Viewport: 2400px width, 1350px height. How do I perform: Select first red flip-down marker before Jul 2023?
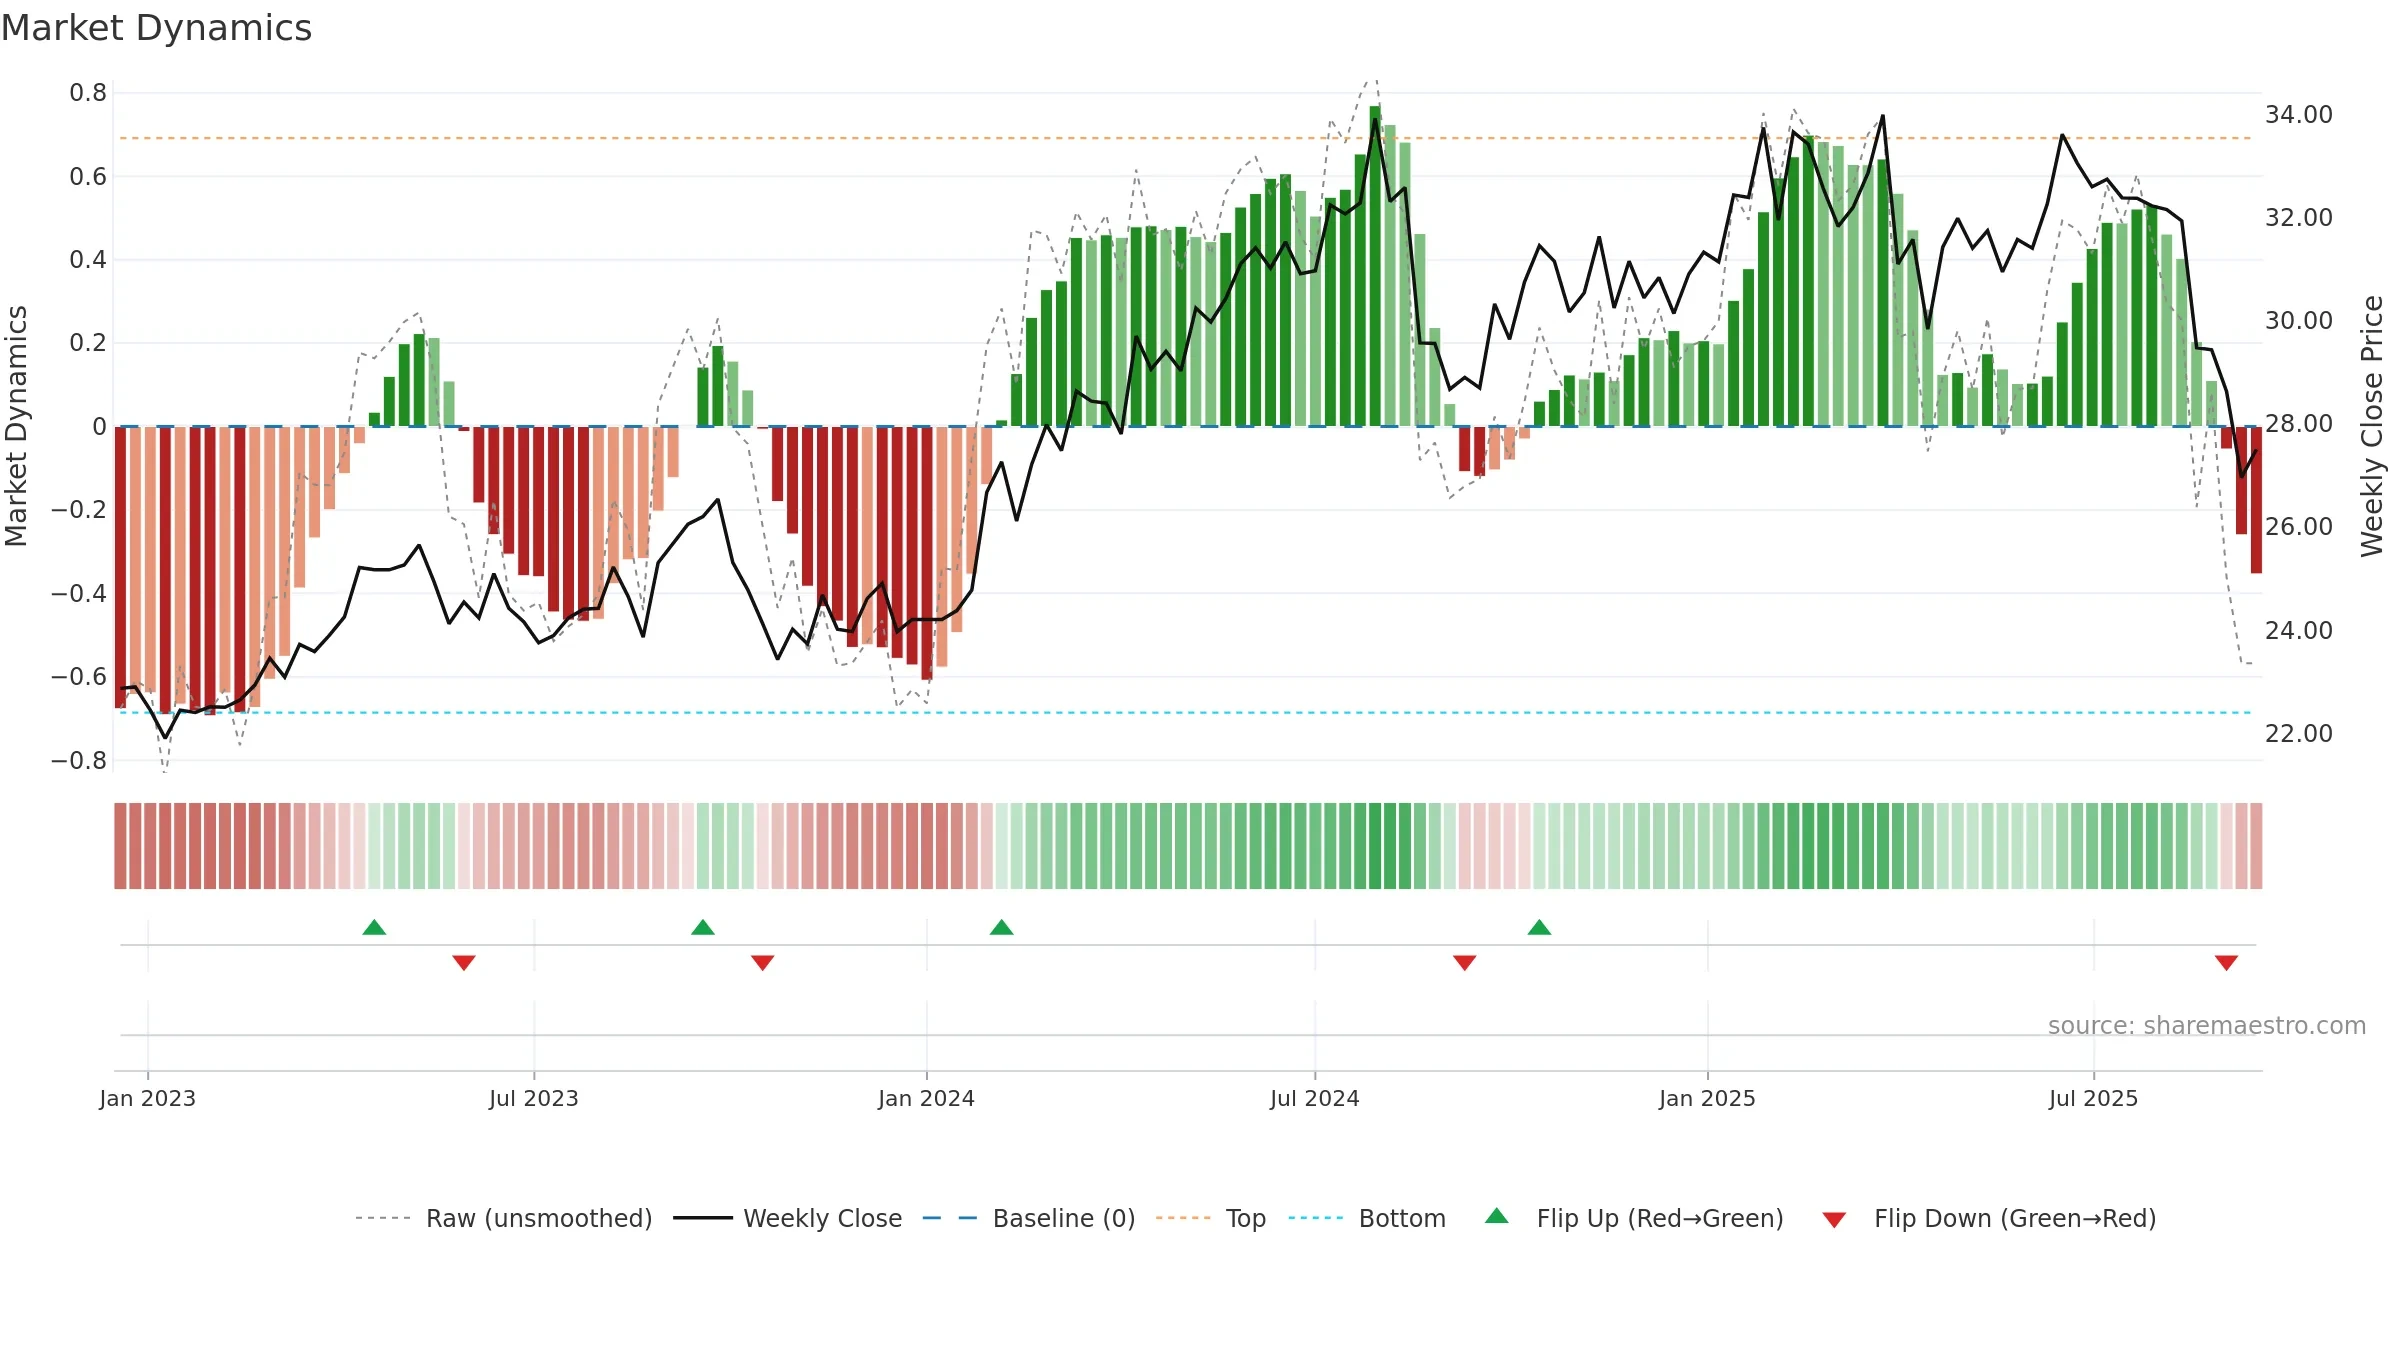(x=464, y=962)
